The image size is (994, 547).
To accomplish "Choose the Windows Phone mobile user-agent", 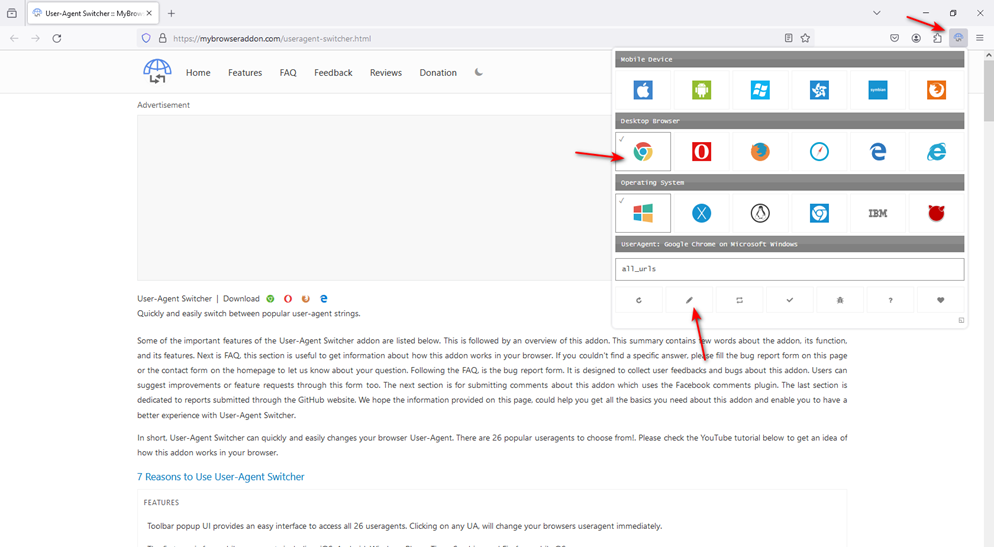I will click(760, 90).
